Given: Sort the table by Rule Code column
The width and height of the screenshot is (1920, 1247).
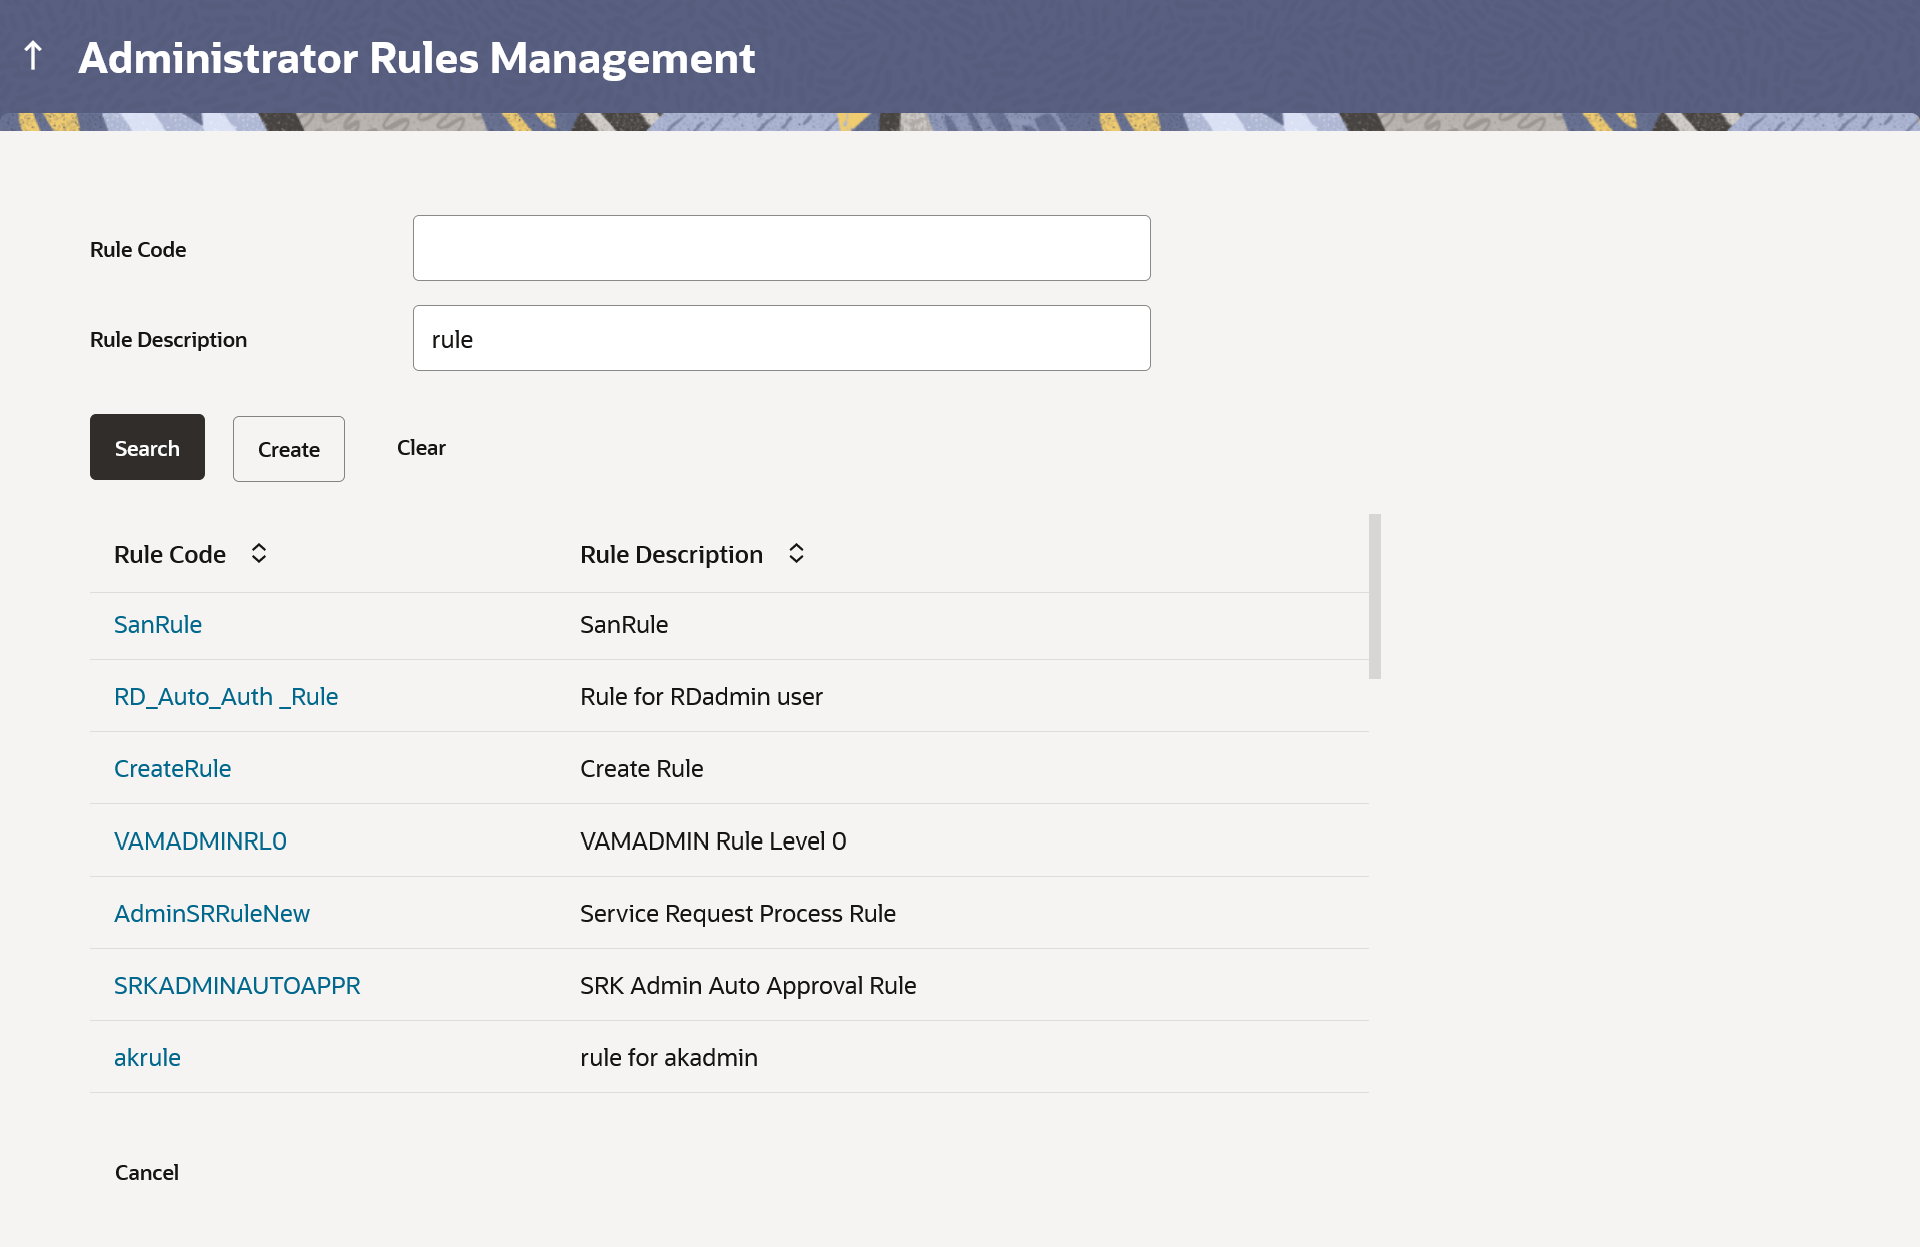Looking at the screenshot, I should click(x=258, y=553).
